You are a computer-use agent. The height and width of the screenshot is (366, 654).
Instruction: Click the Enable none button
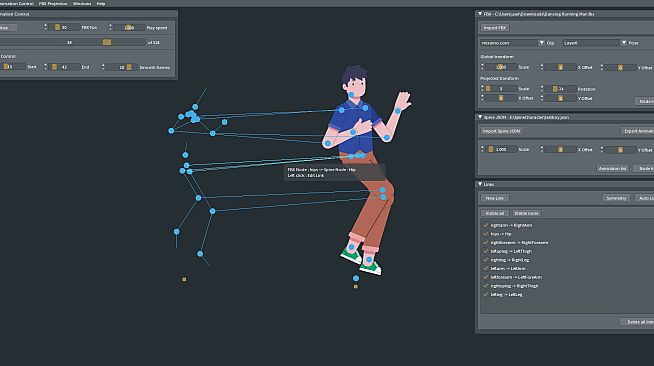tap(526, 213)
